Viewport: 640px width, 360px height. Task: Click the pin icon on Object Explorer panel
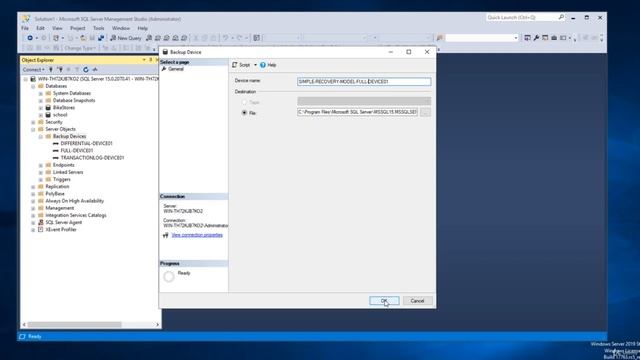coord(150,60)
